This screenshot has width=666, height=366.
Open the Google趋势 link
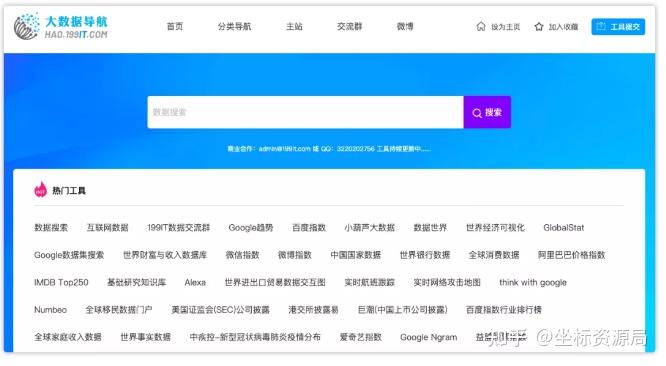click(251, 228)
